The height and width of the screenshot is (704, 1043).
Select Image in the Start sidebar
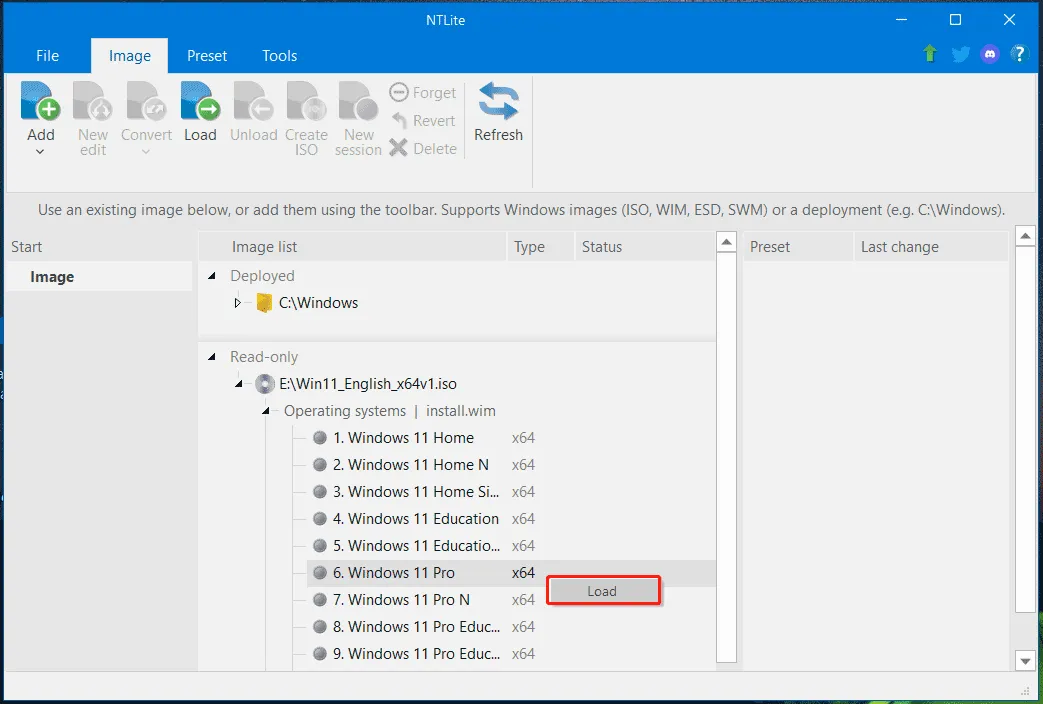(99, 277)
